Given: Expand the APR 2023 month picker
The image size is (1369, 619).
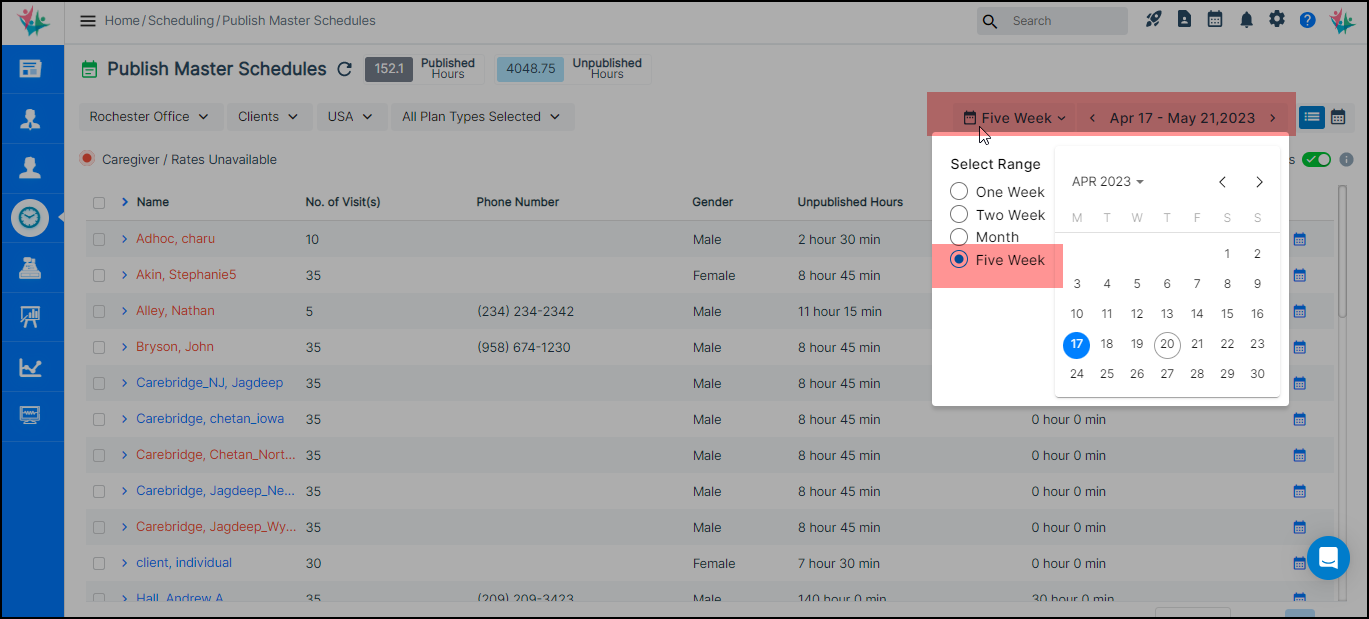Looking at the screenshot, I should (1107, 182).
